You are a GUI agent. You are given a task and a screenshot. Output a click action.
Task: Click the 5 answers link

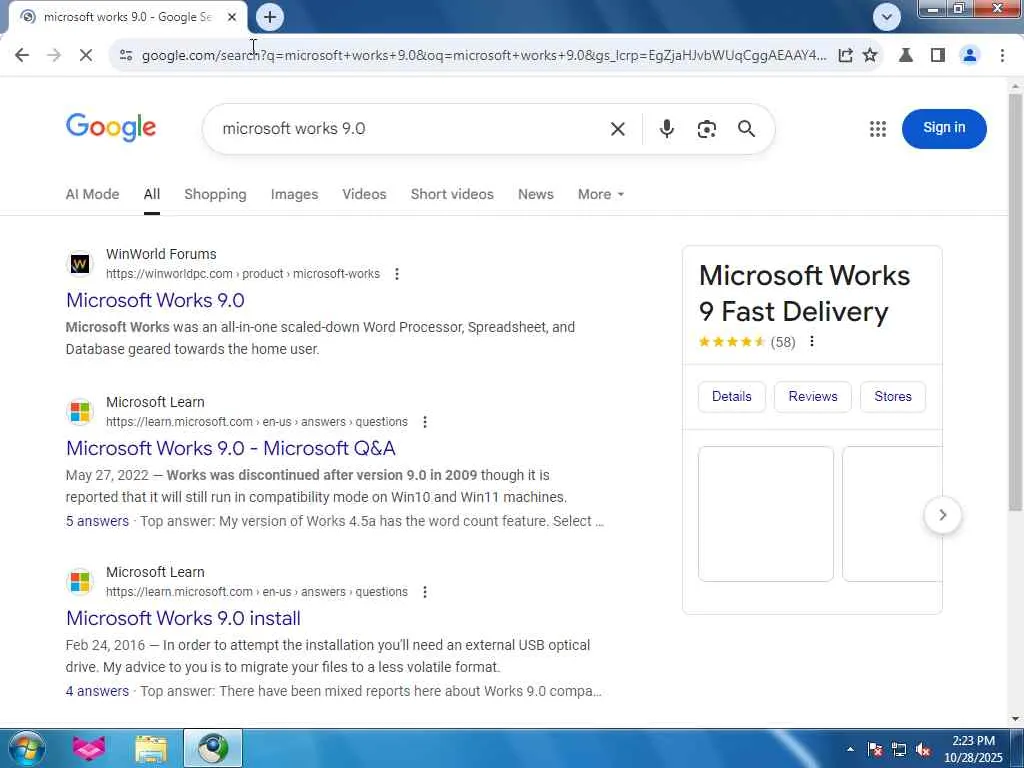pos(97,521)
